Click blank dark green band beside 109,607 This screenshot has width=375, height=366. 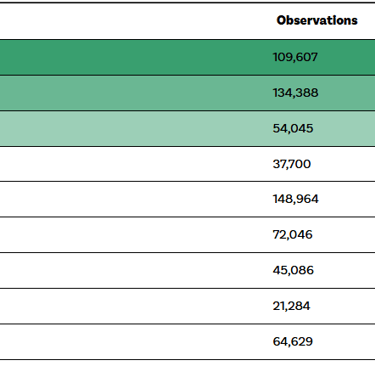click(x=133, y=57)
